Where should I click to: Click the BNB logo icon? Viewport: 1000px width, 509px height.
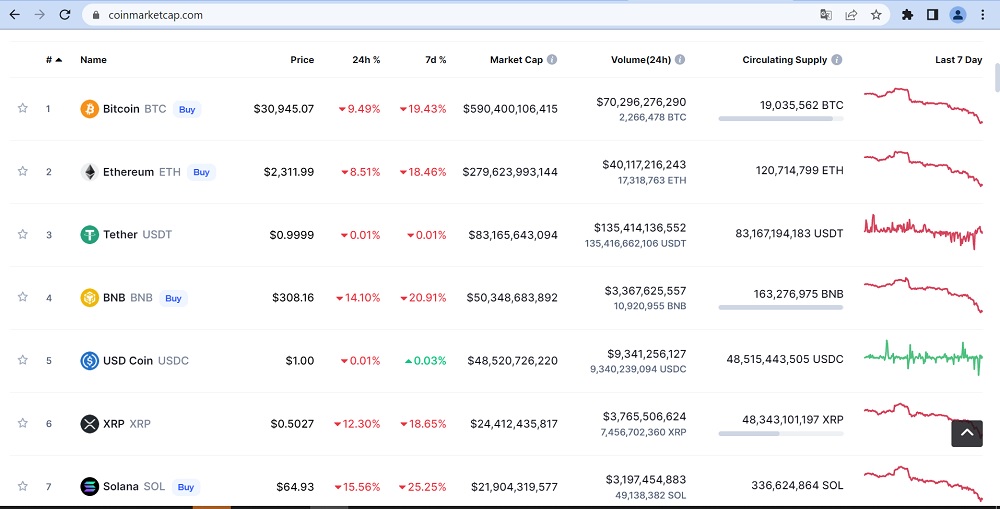coord(89,297)
